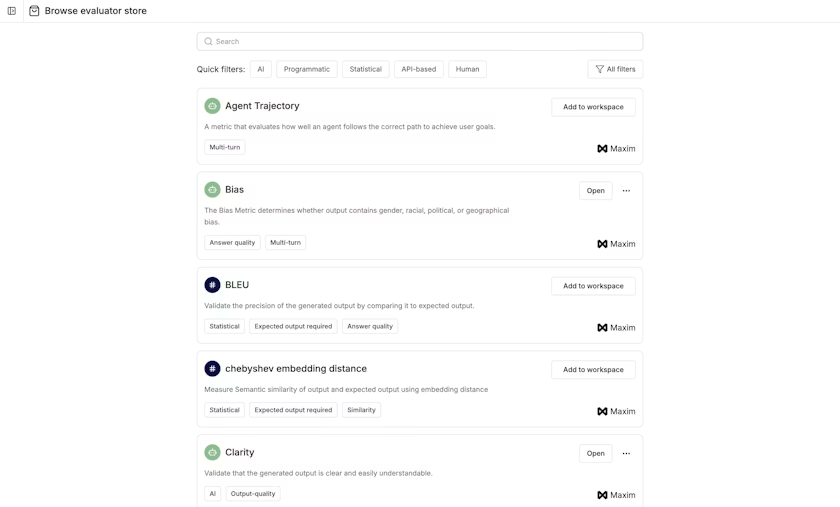Viewport: 840px width, 507px height.
Task: Enable the API-based quick filter
Action: pyautogui.click(x=419, y=69)
